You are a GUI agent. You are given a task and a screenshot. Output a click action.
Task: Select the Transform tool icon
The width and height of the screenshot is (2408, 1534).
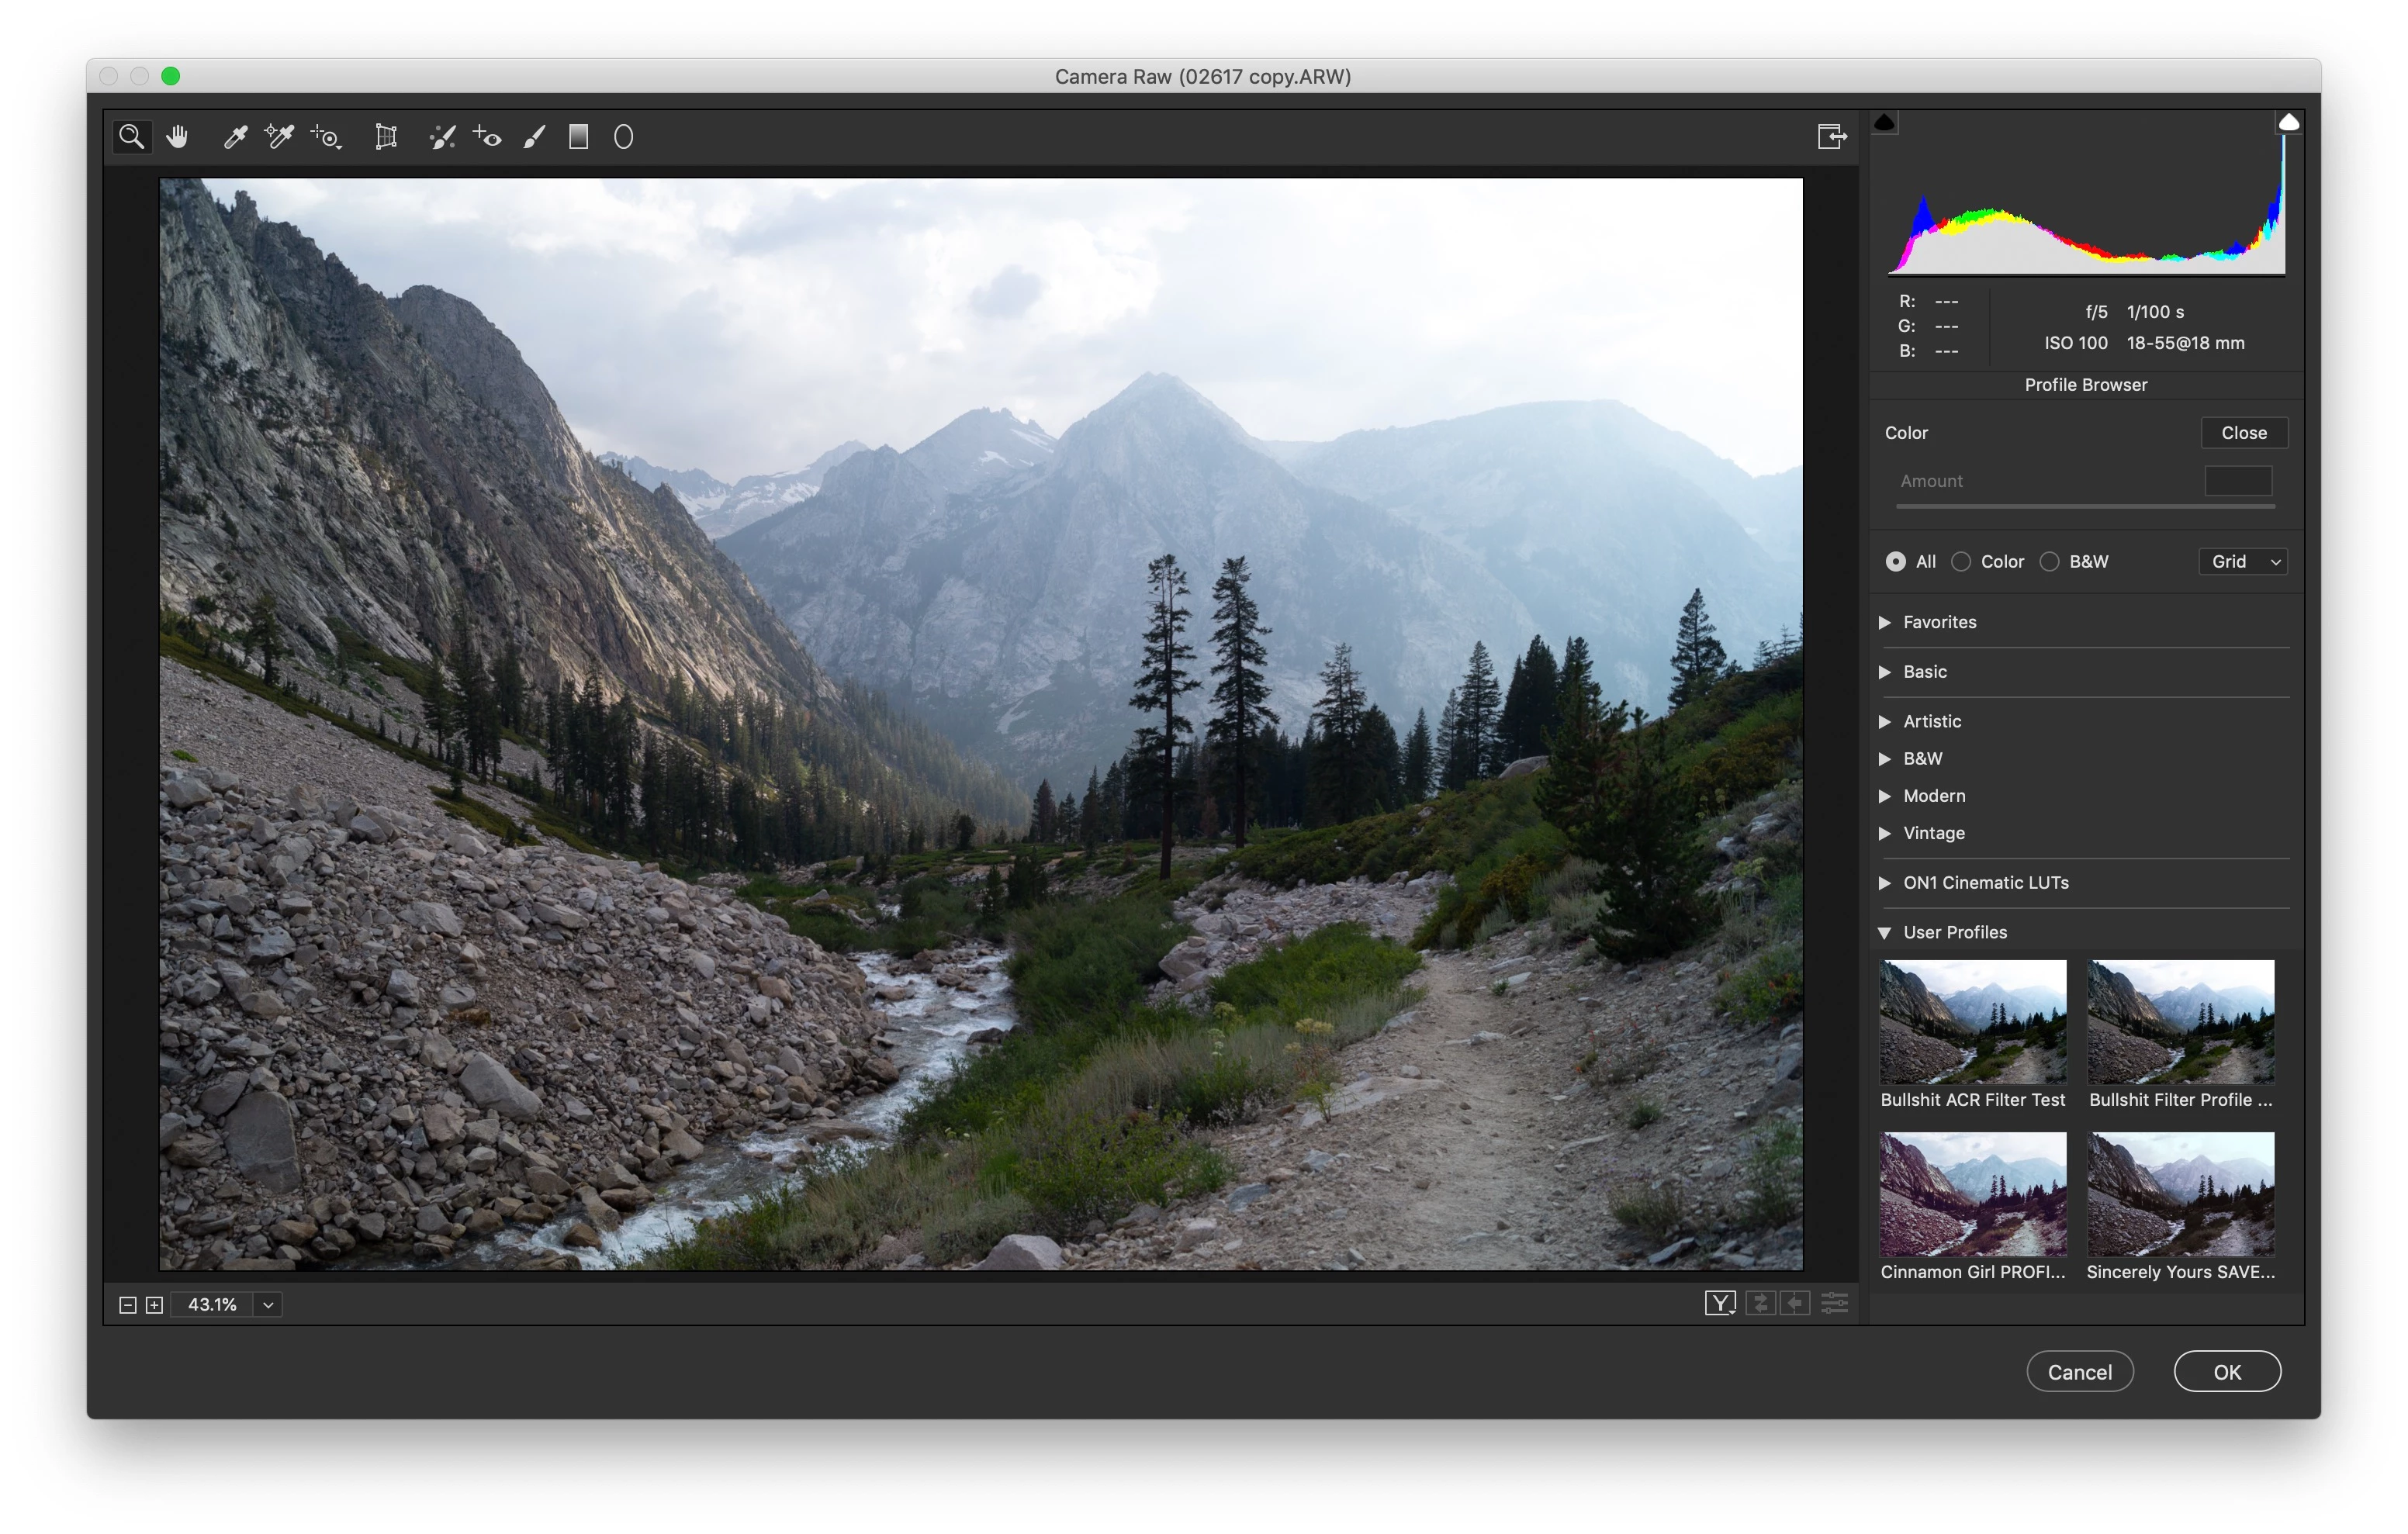click(386, 136)
